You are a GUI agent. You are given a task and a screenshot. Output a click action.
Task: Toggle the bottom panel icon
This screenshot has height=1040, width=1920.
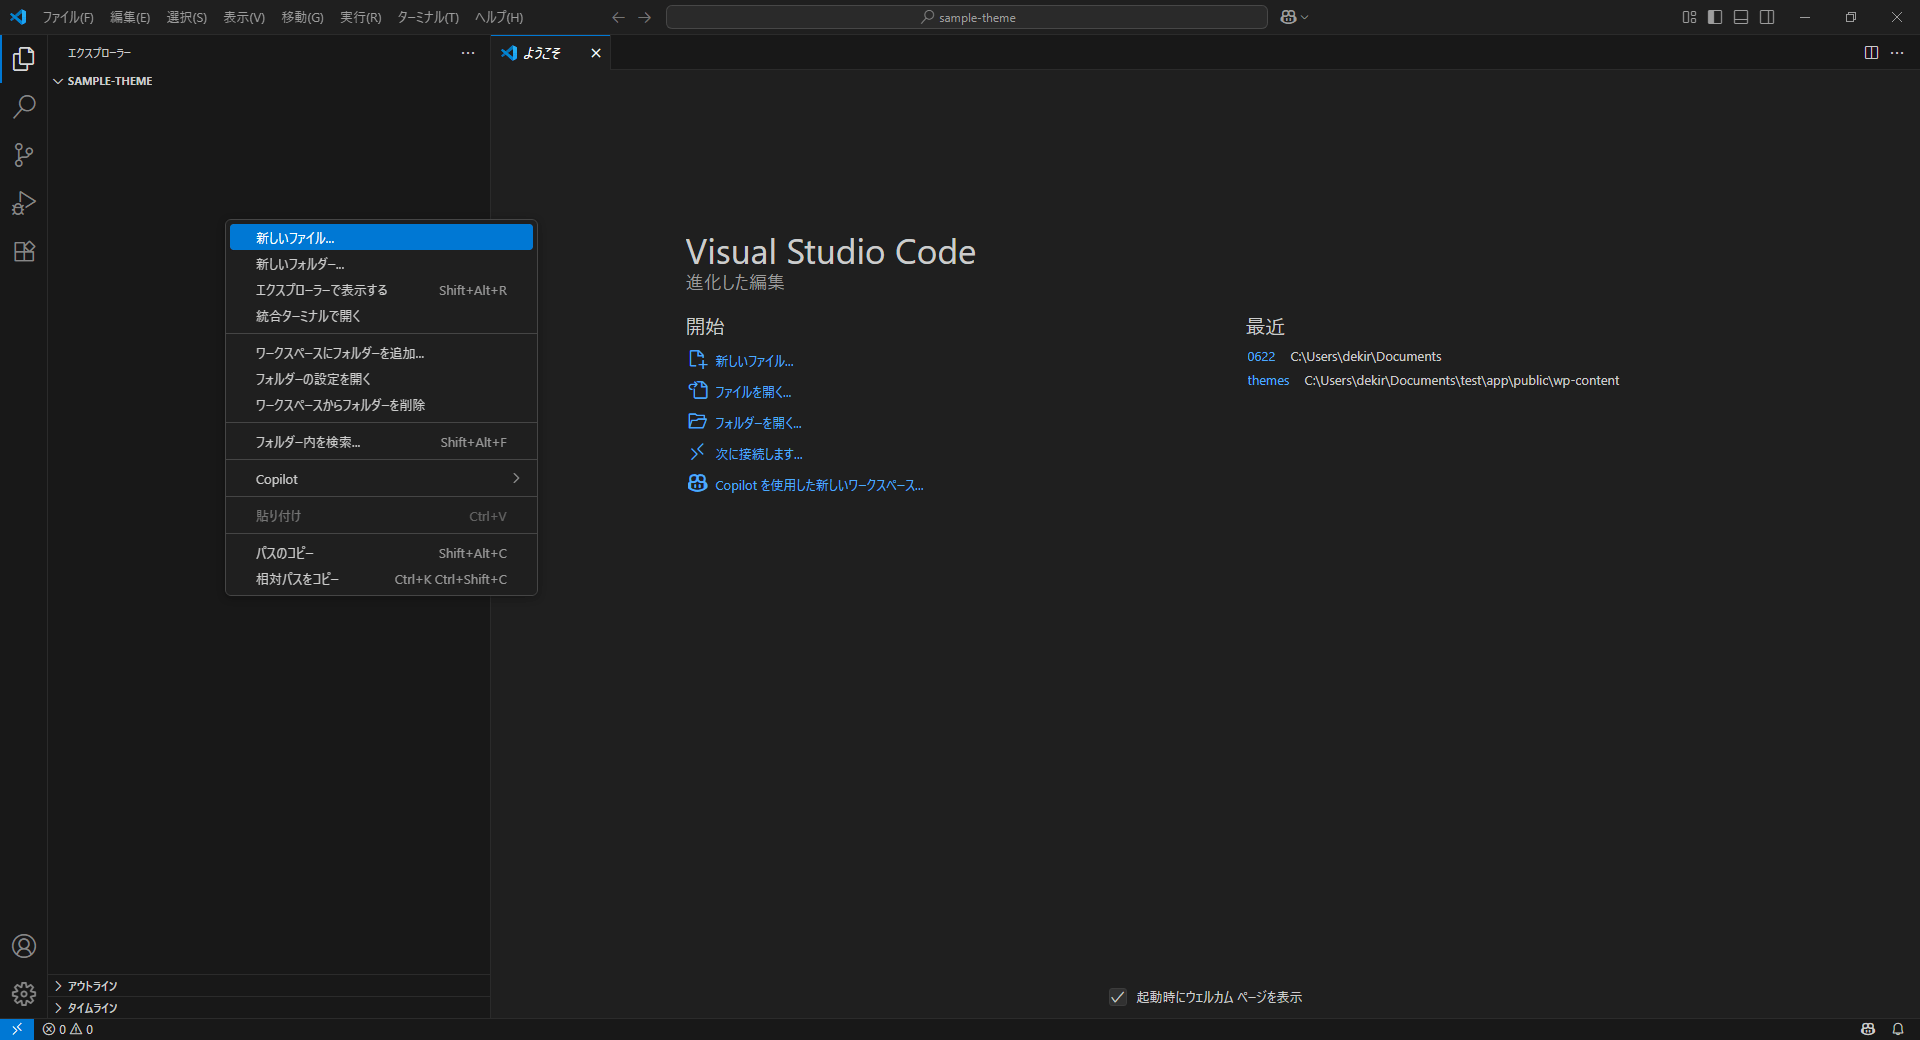tap(1741, 17)
